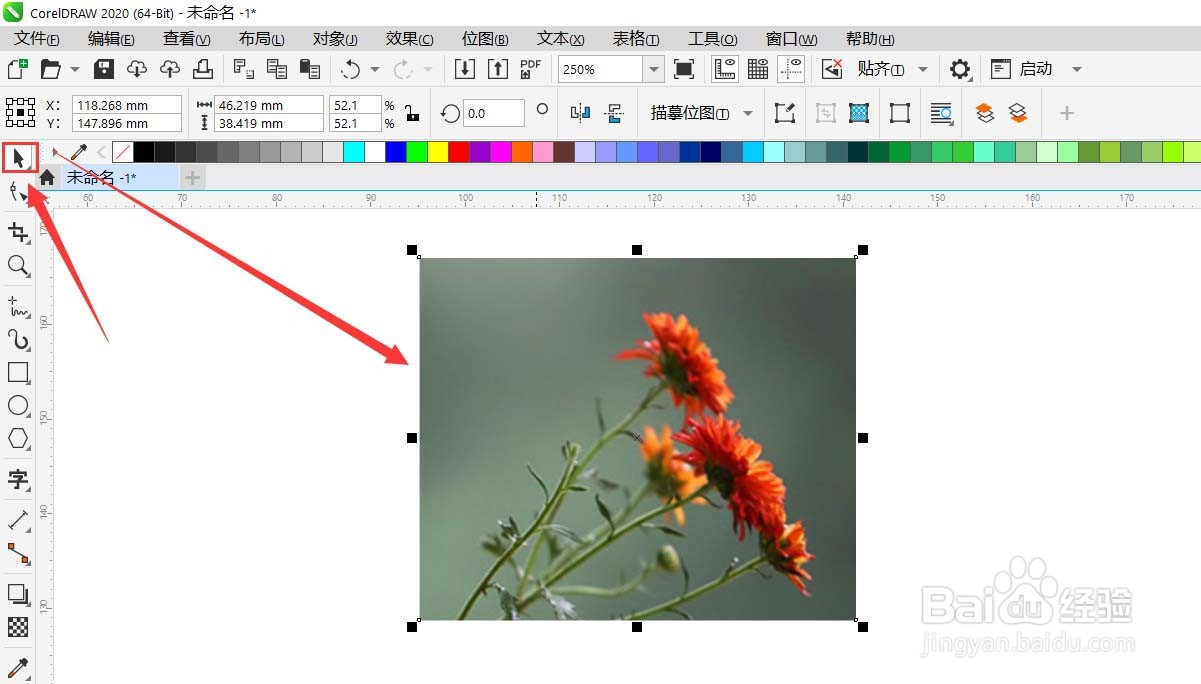Toggle the proportional scale lock

(412, 113)
